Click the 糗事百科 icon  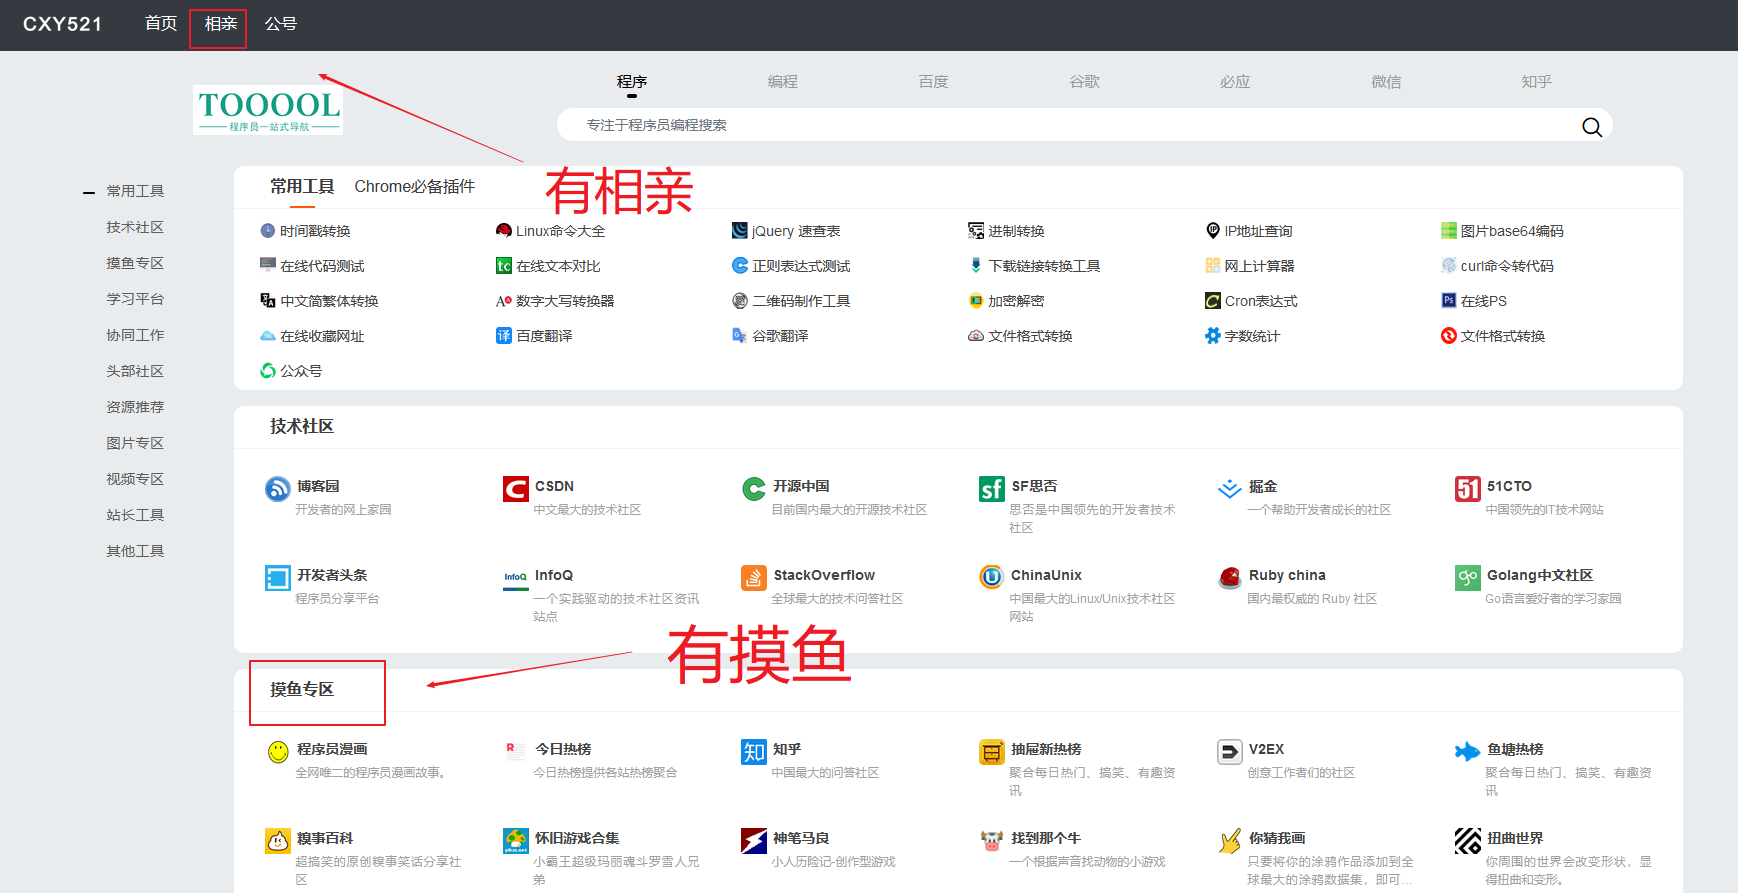point(277,841)
